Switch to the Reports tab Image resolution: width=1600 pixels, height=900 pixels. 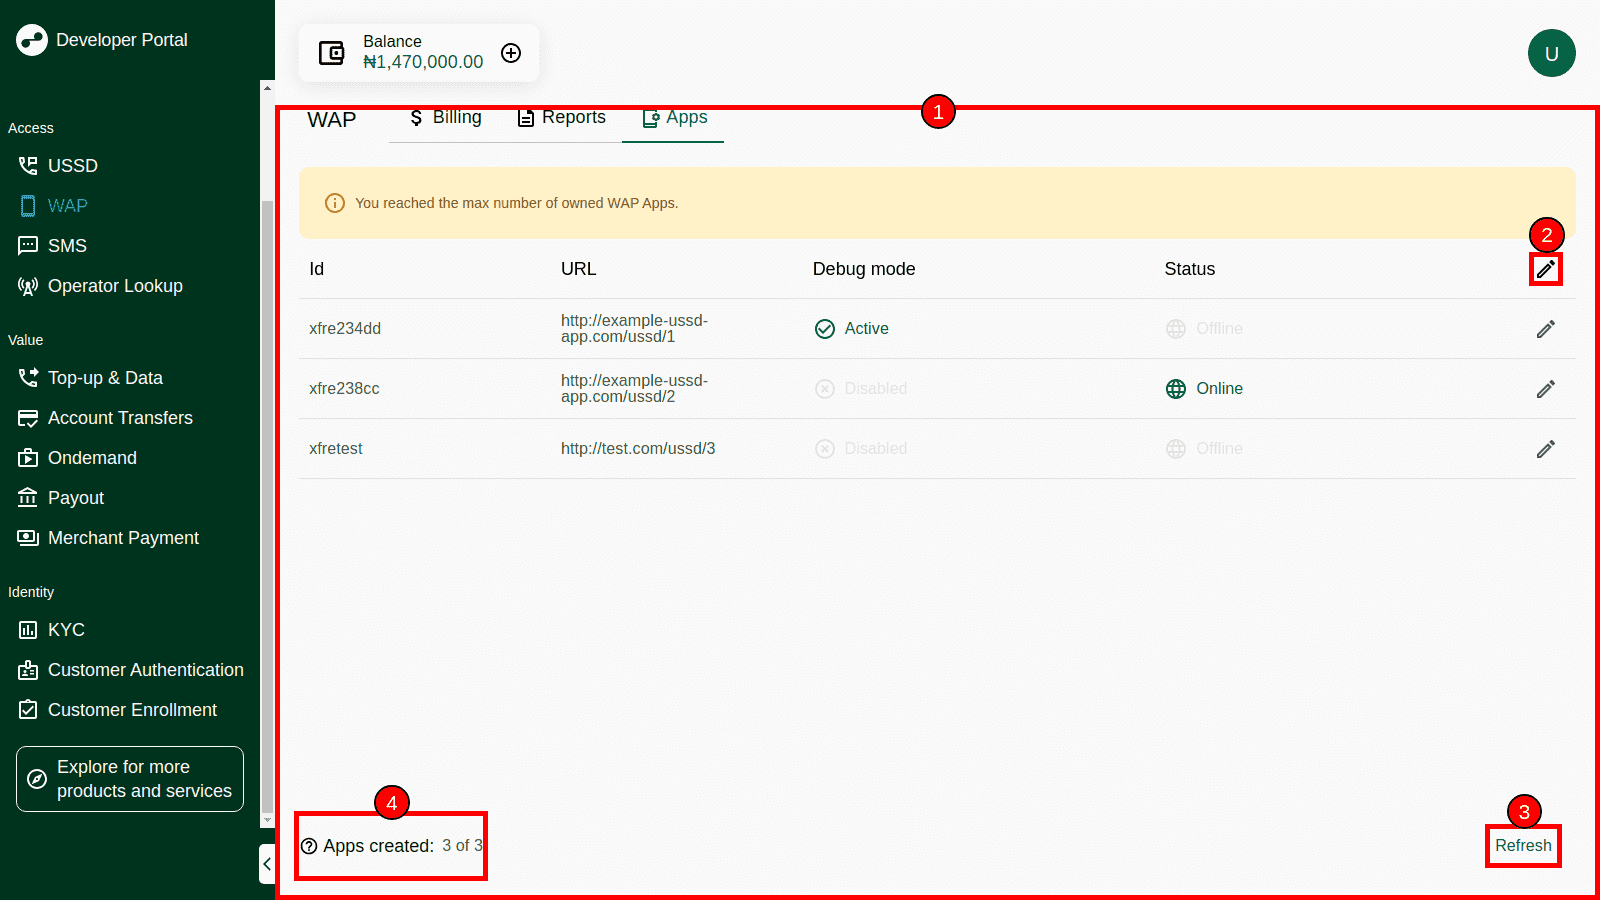coord(561,118)
